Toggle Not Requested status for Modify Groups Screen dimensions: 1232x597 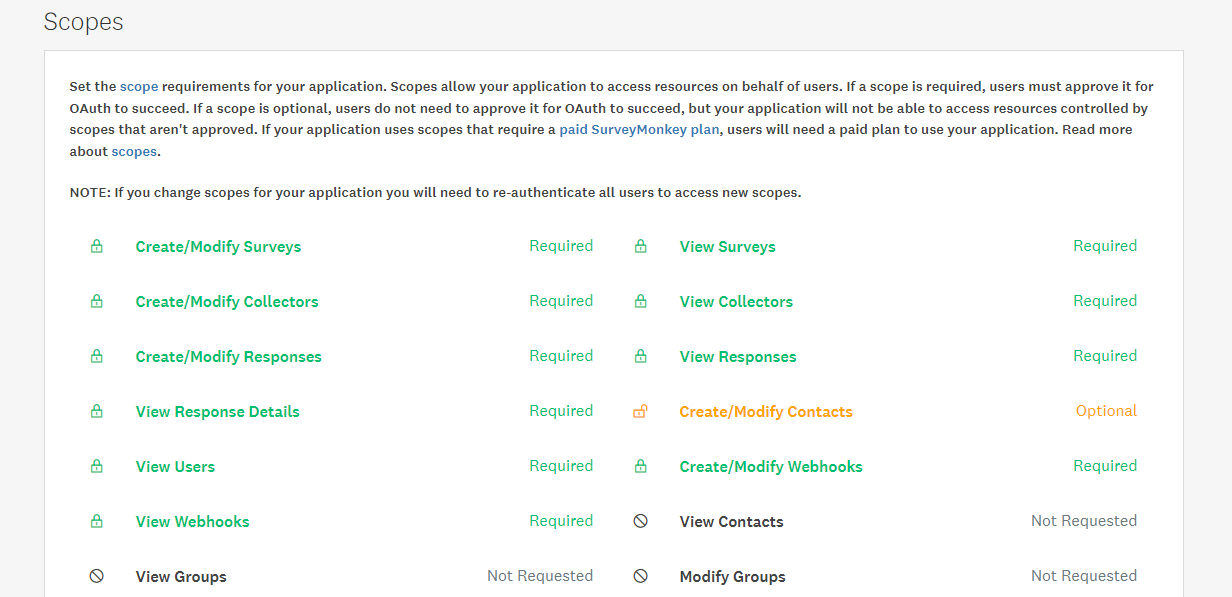(x=1083, y=576)
